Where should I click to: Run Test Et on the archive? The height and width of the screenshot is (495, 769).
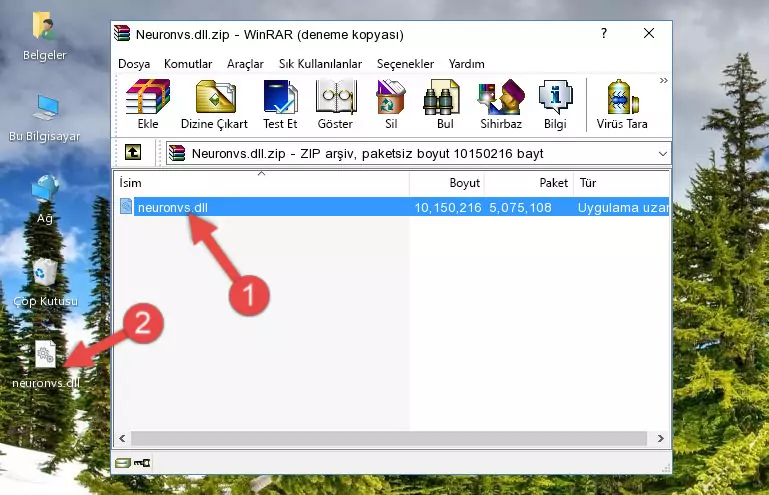click(x=280, y=104)
